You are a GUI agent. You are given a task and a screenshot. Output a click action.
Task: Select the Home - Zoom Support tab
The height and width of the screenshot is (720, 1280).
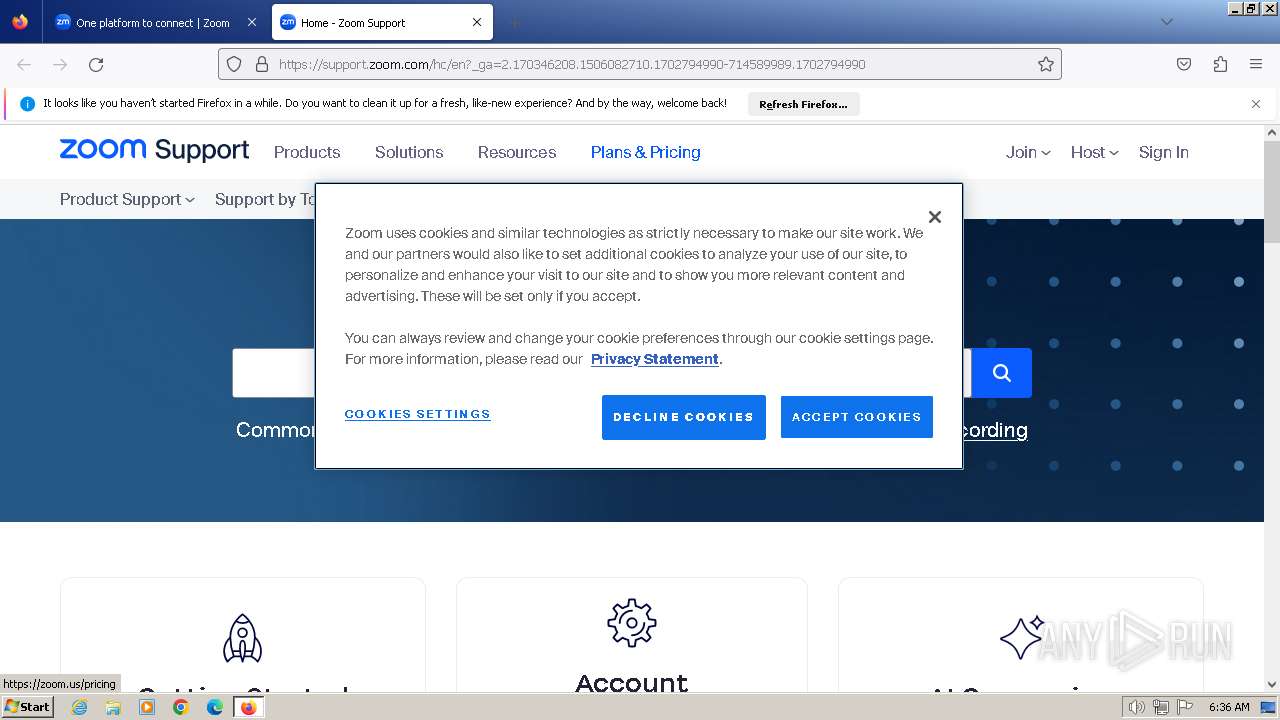[382, 22]
